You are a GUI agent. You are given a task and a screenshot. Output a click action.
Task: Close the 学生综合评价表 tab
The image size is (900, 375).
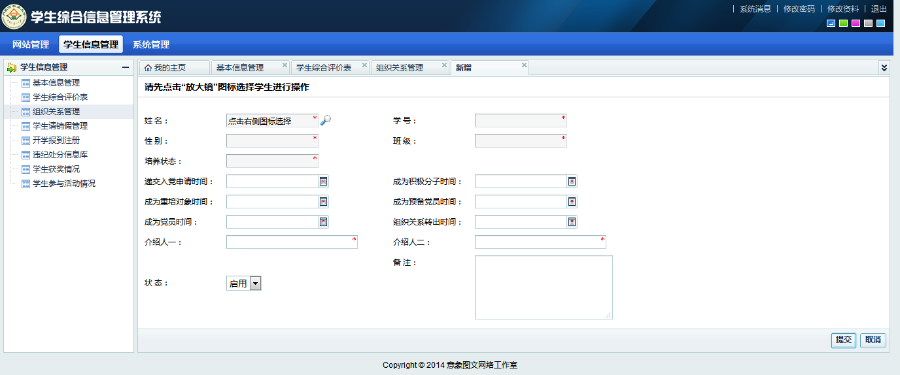coord(364,65)
